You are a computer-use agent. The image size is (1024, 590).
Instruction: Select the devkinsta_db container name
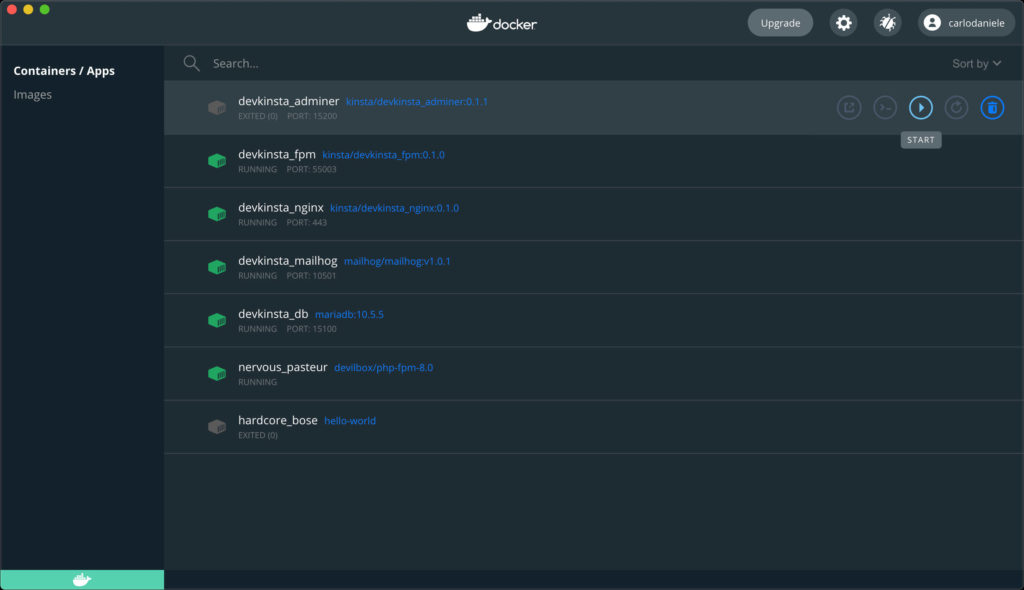point(273,314)
